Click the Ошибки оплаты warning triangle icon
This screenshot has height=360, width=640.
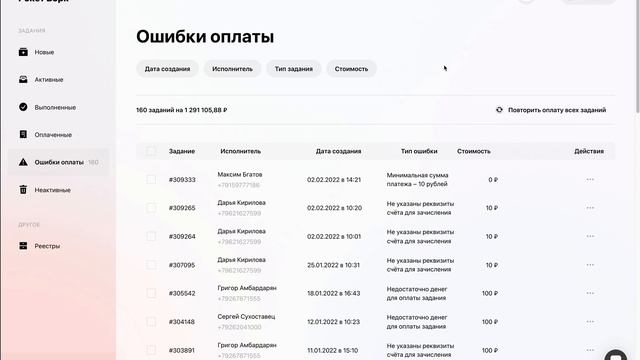pyautogui.click(x=23, y=162)
